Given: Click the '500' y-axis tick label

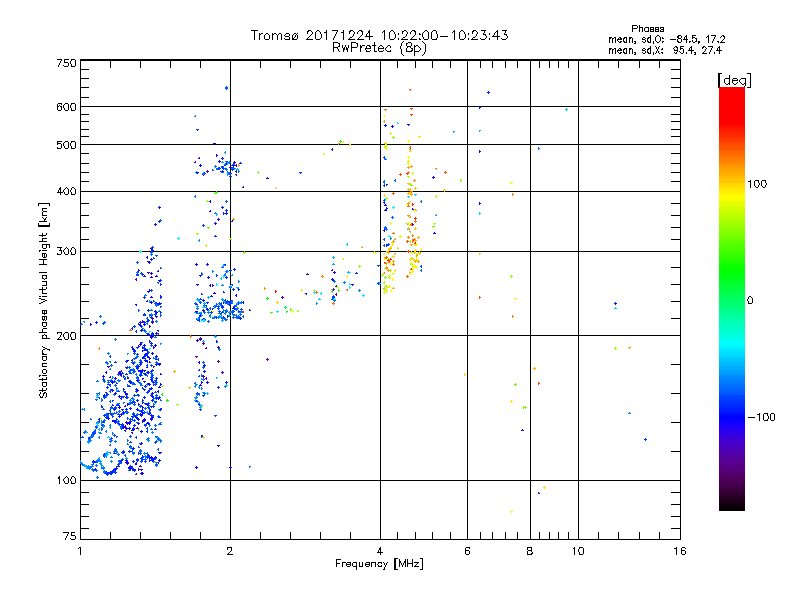Looking at the screenshot, I should 67,145.
